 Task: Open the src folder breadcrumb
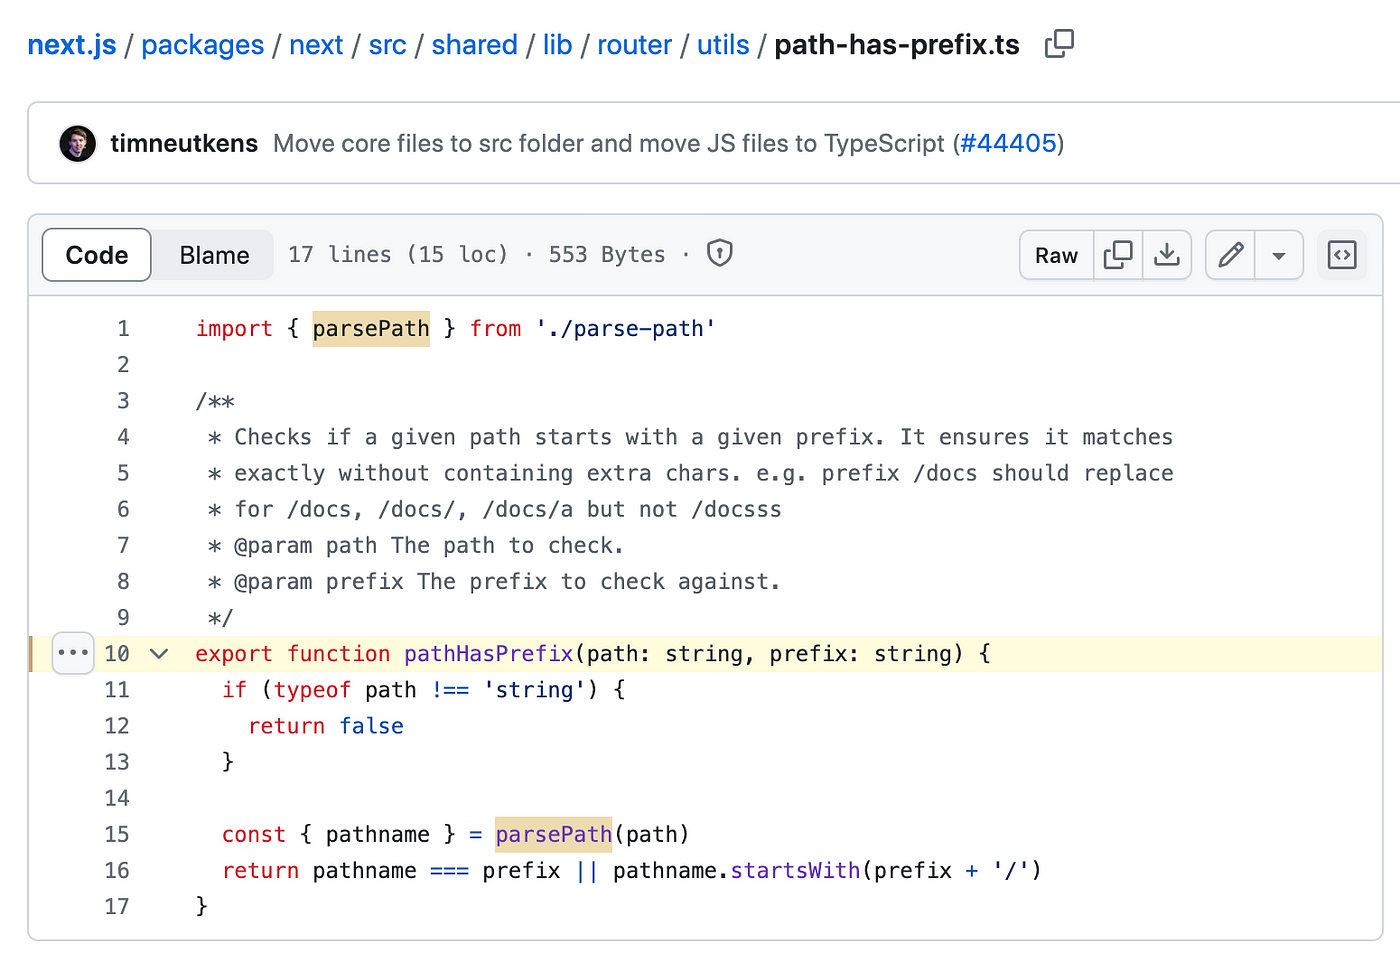[x=388, y=45]
